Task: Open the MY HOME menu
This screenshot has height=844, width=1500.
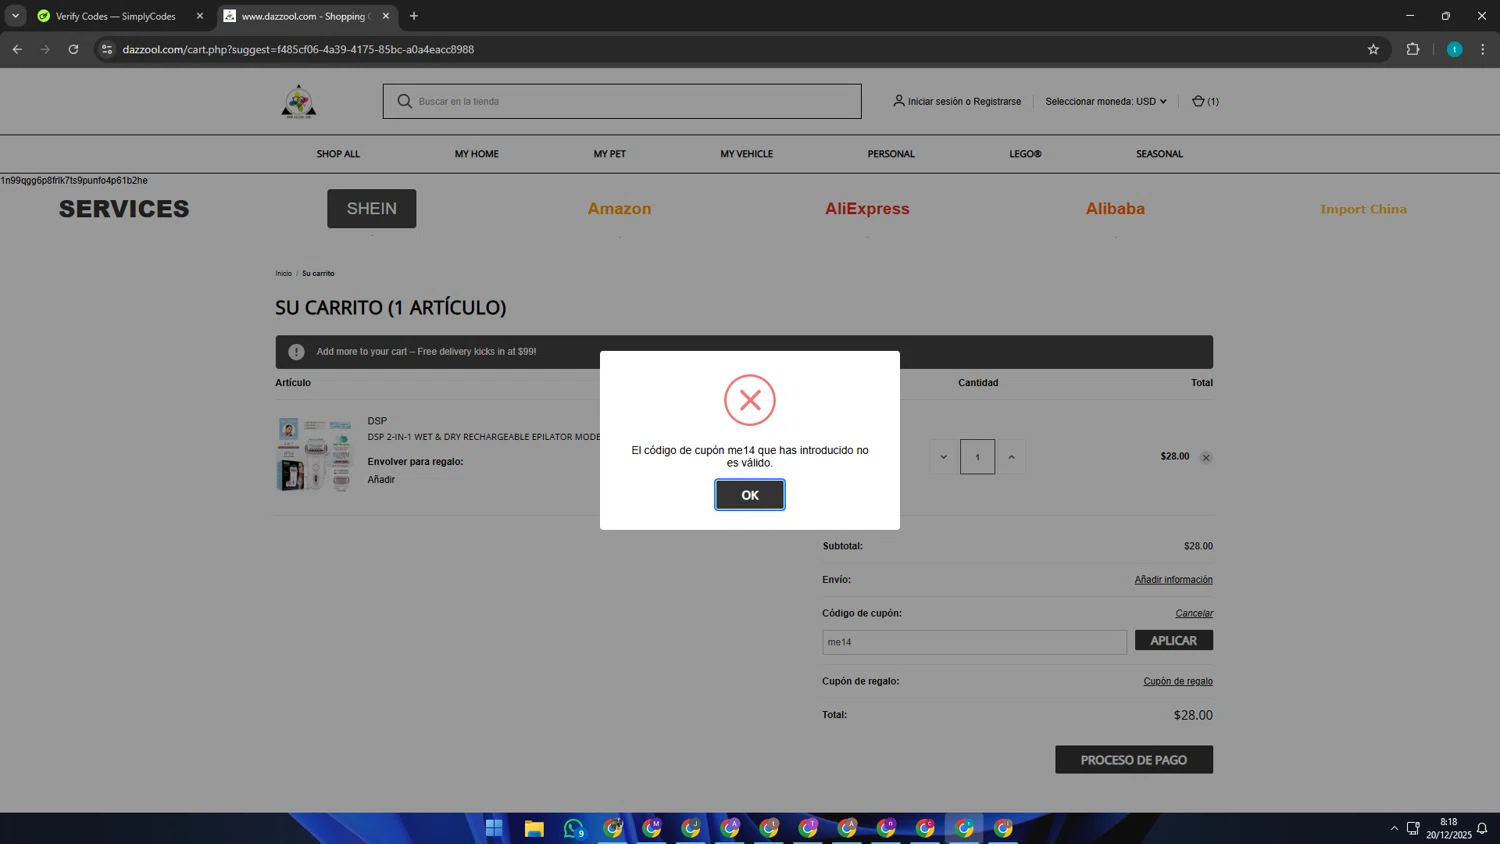Action: [476, 154]
